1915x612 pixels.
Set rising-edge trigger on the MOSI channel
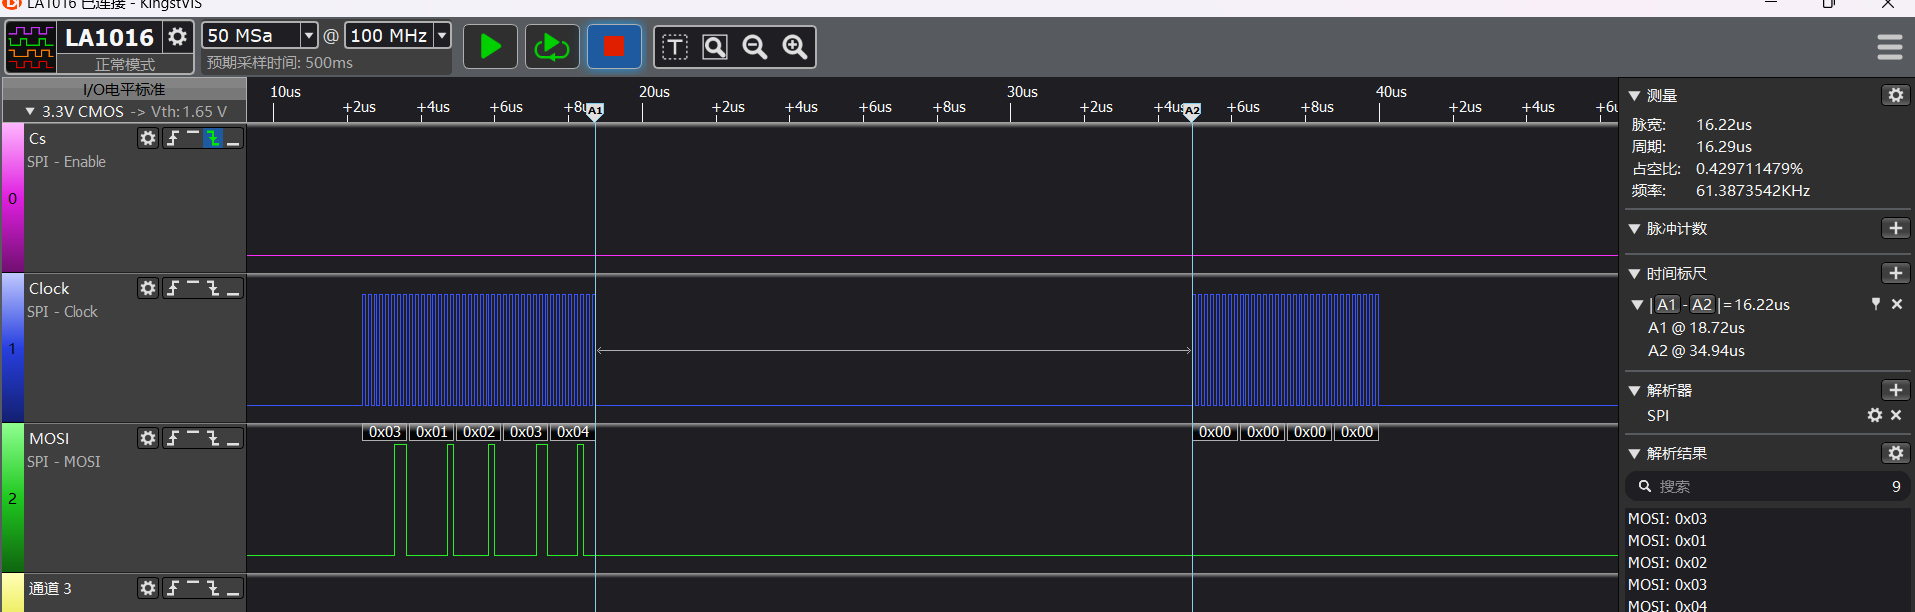pyautogui.click(x=173, y=438)
